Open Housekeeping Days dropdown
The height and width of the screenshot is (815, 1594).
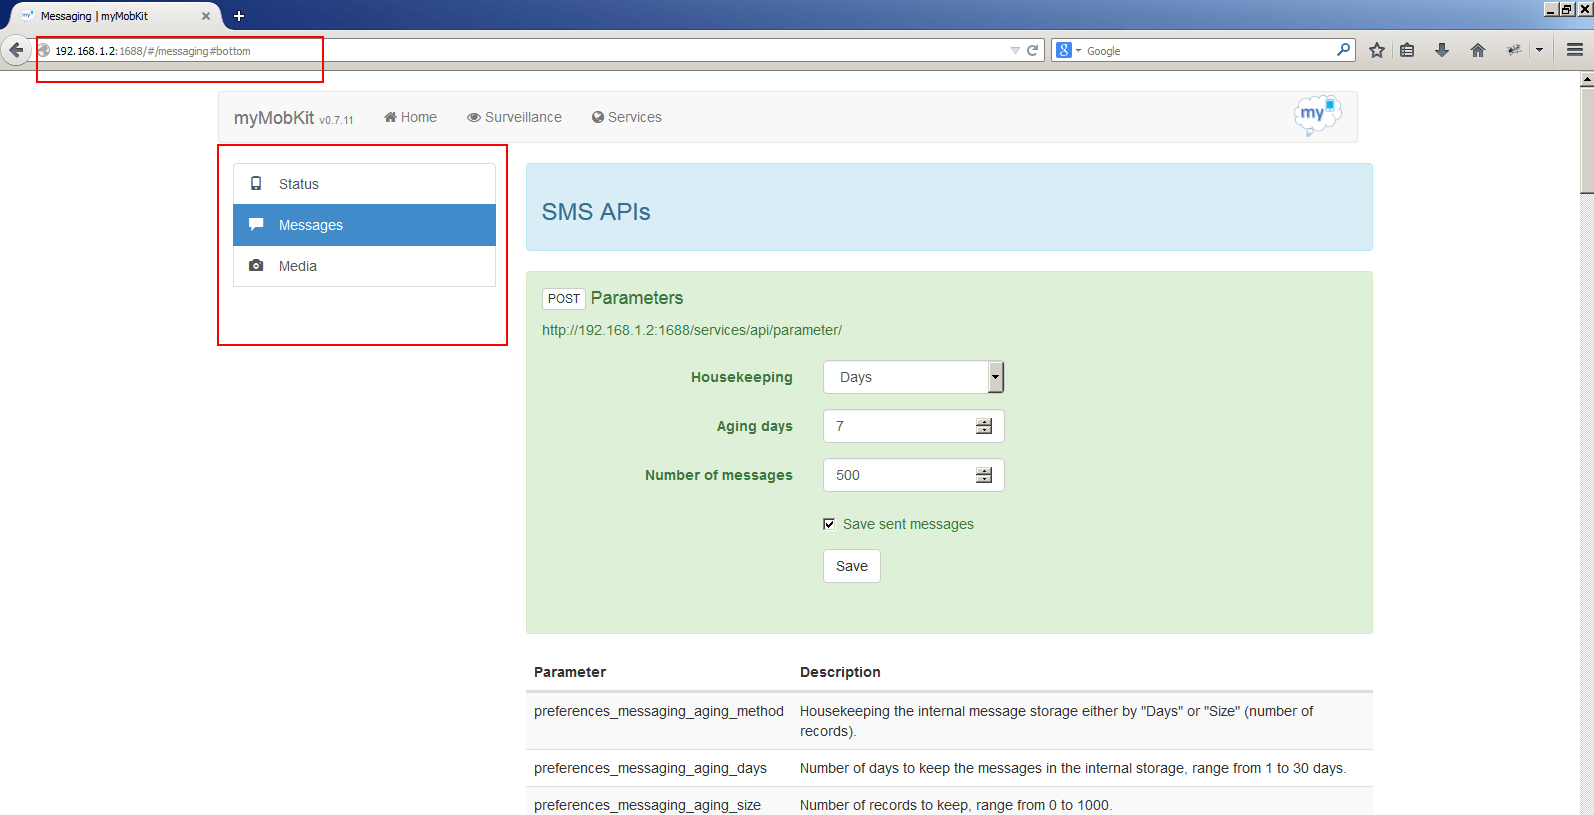(913, 377)
